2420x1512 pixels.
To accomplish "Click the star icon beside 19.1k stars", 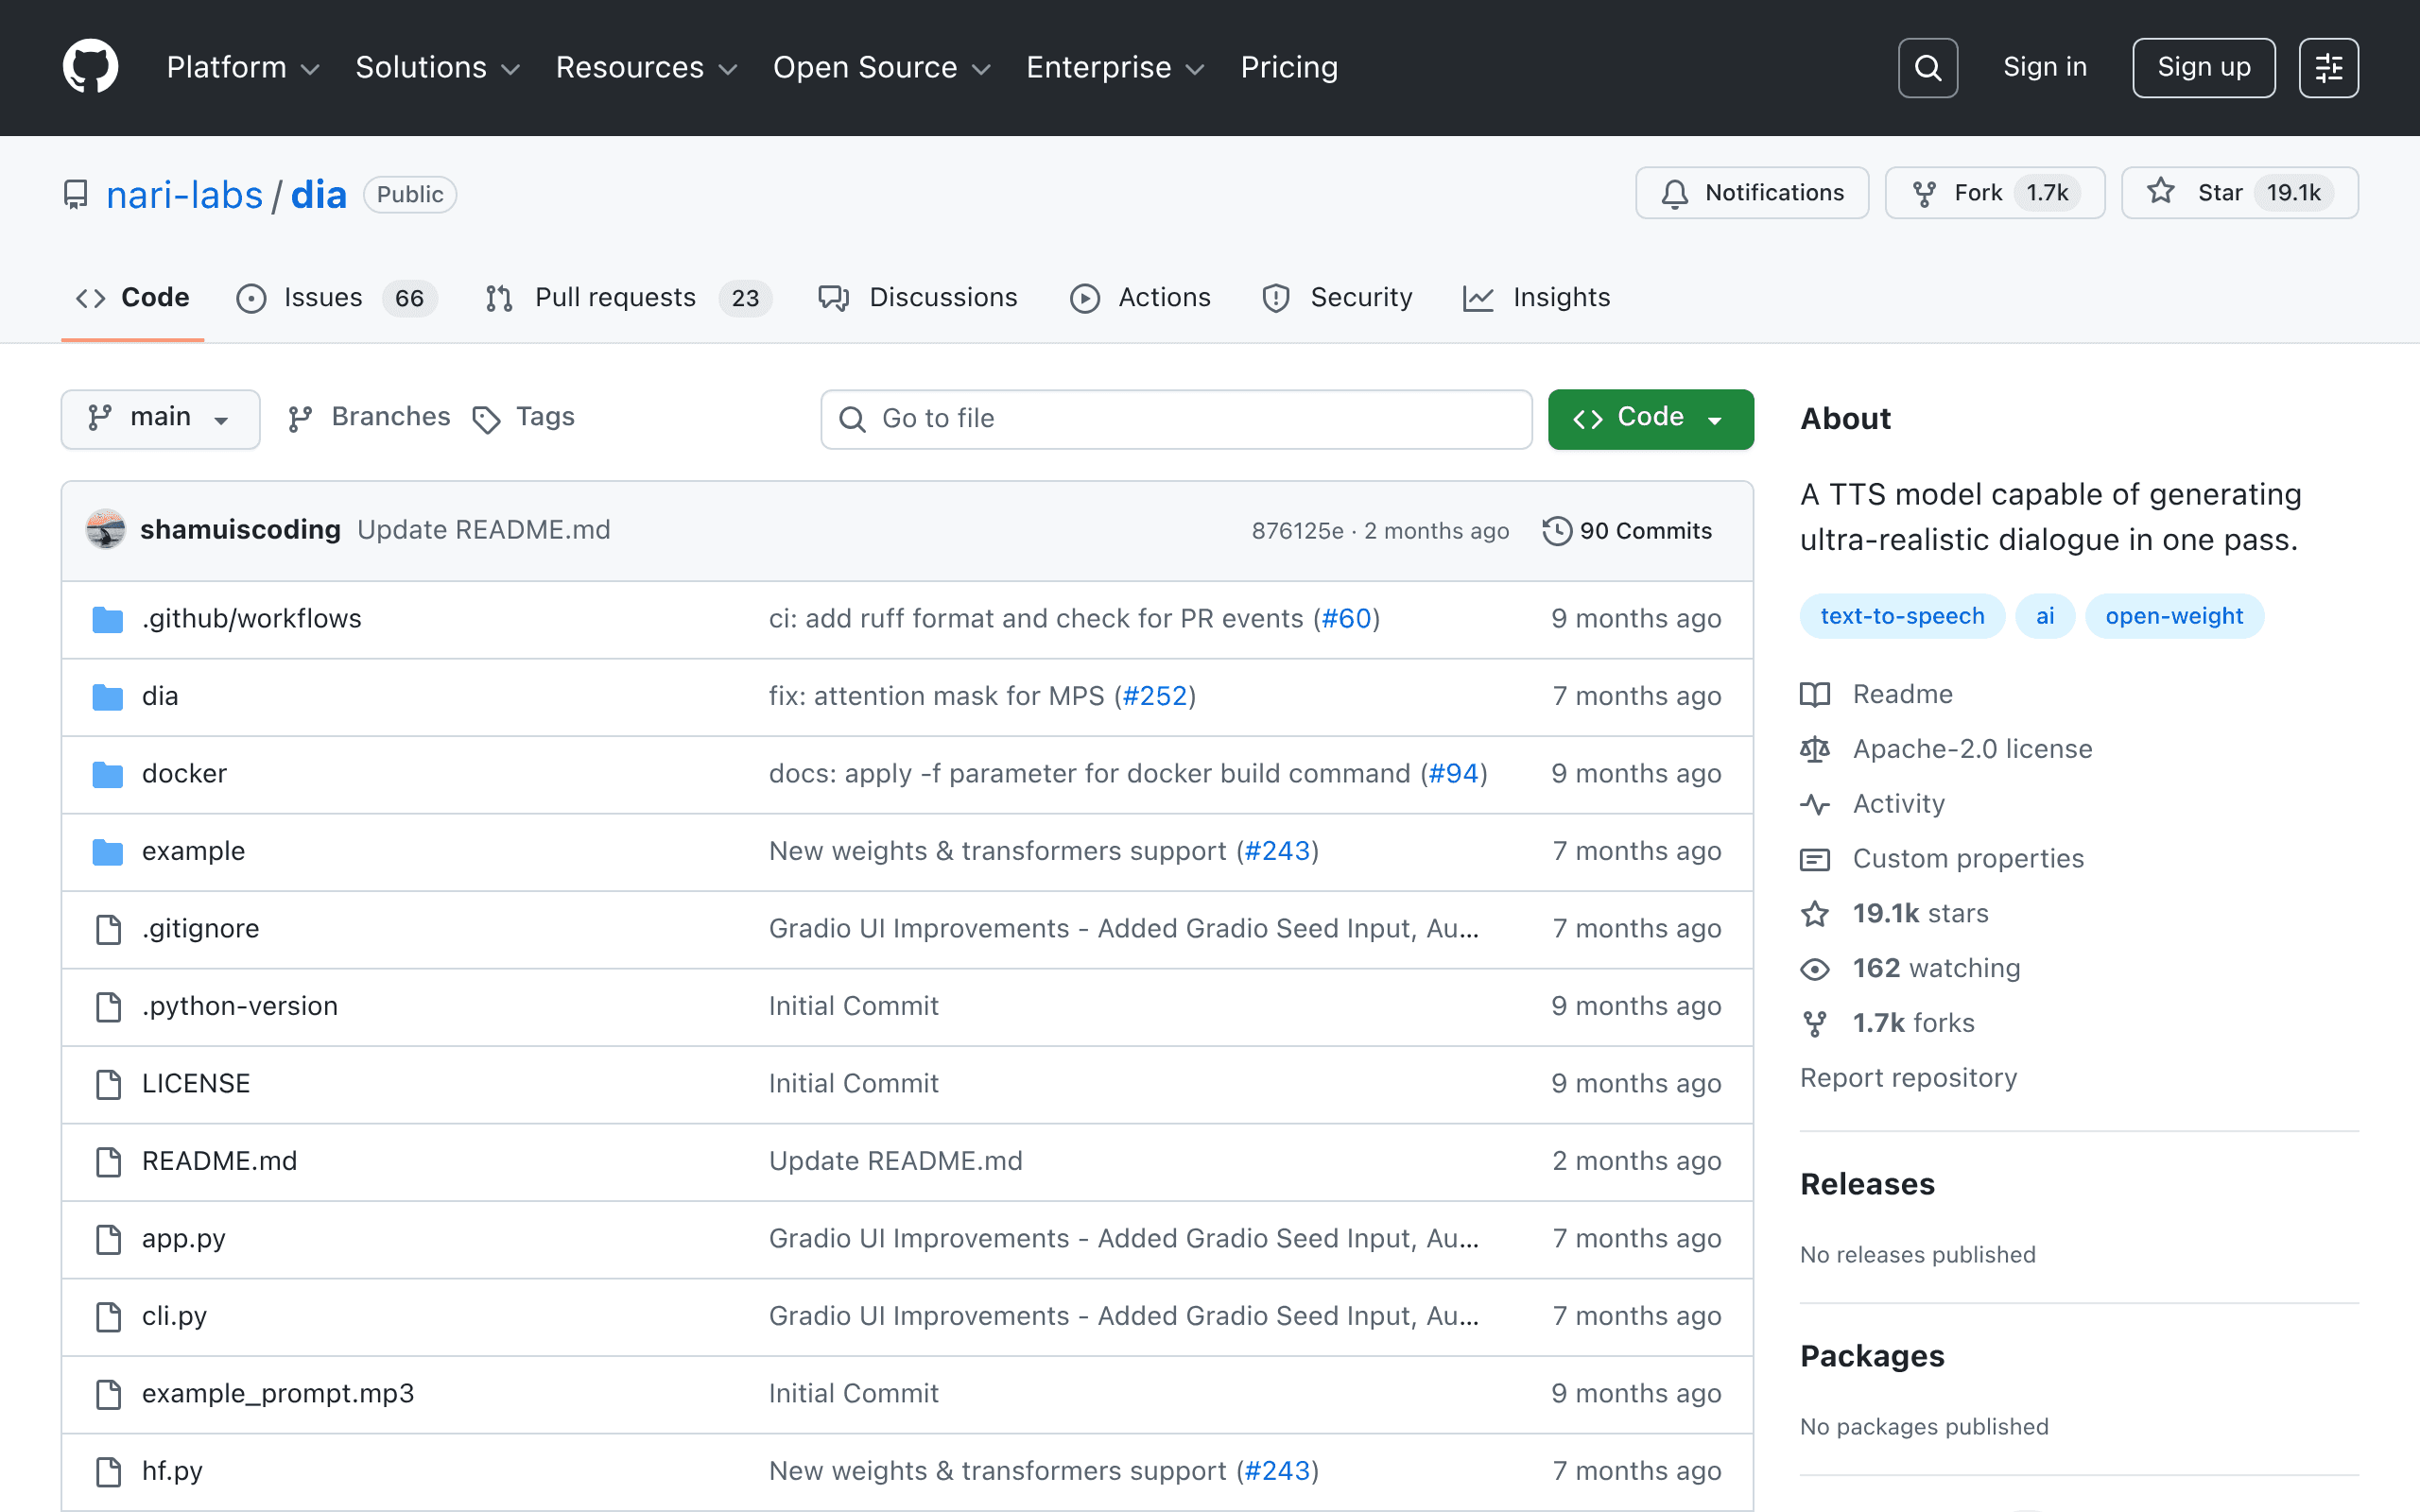I will point(1815,914).
